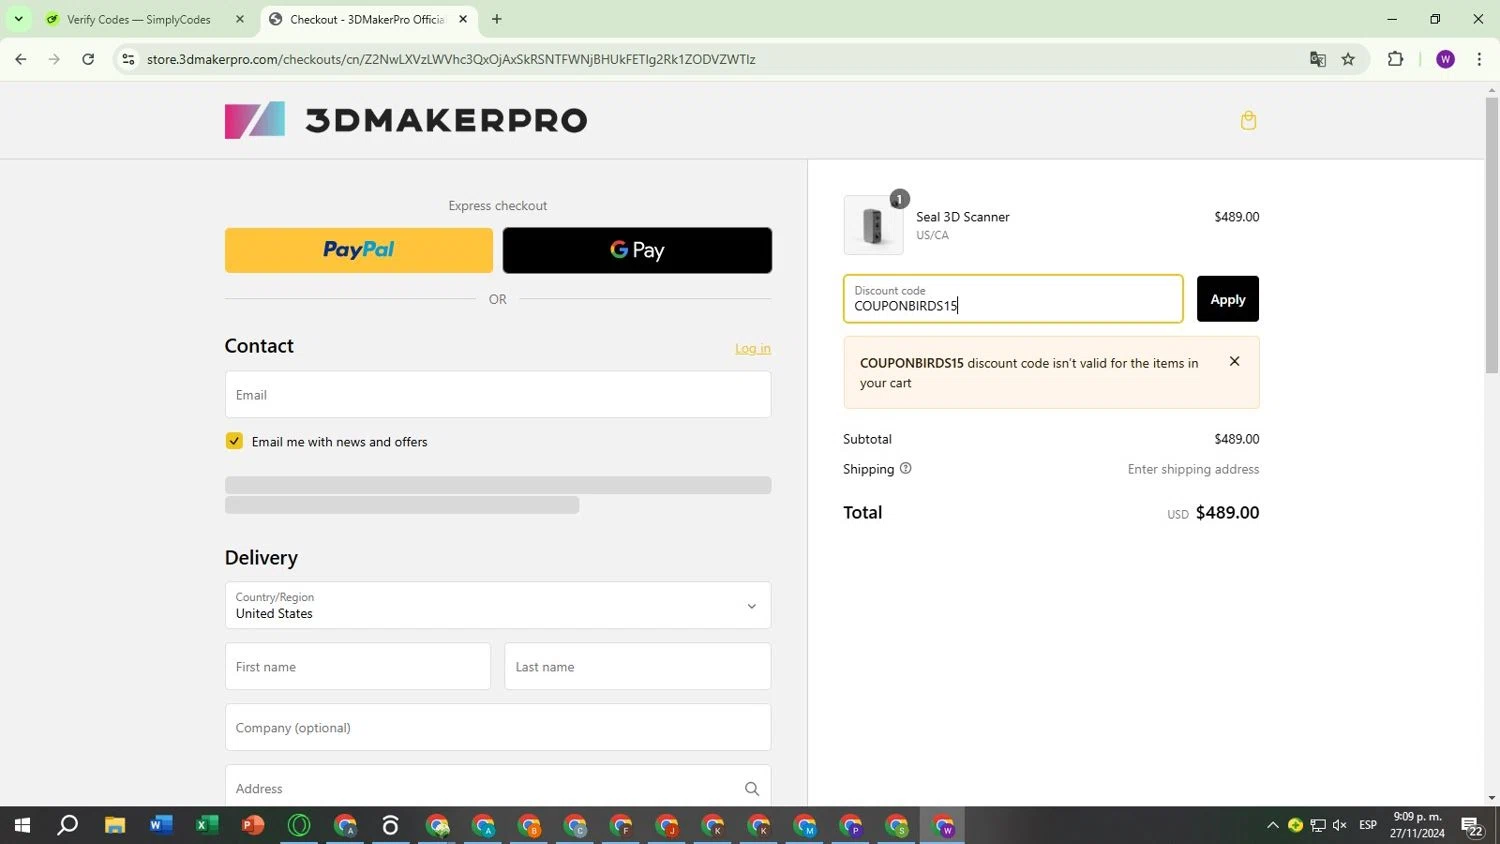Click the Discount code field
The height and width of the screenshot is (844, 1500).
tap(1013, 299)
